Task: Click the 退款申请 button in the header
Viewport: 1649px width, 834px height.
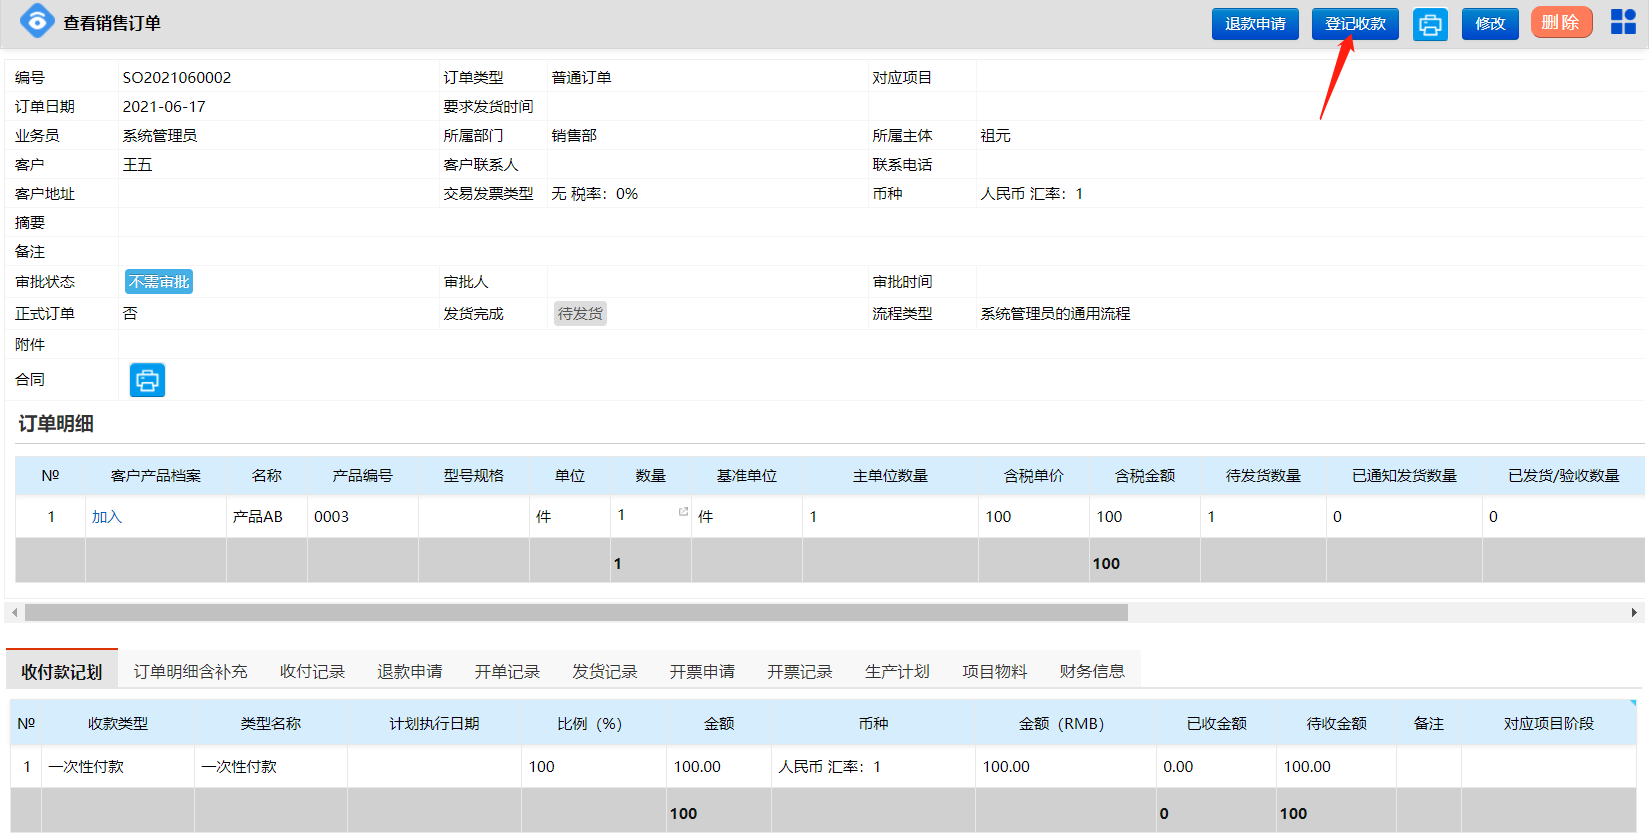Action: 1255,24
